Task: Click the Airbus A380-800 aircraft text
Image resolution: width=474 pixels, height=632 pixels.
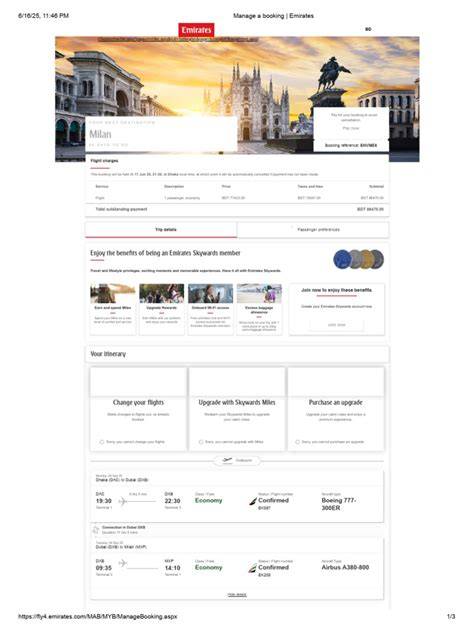Action: click(345, 567)
